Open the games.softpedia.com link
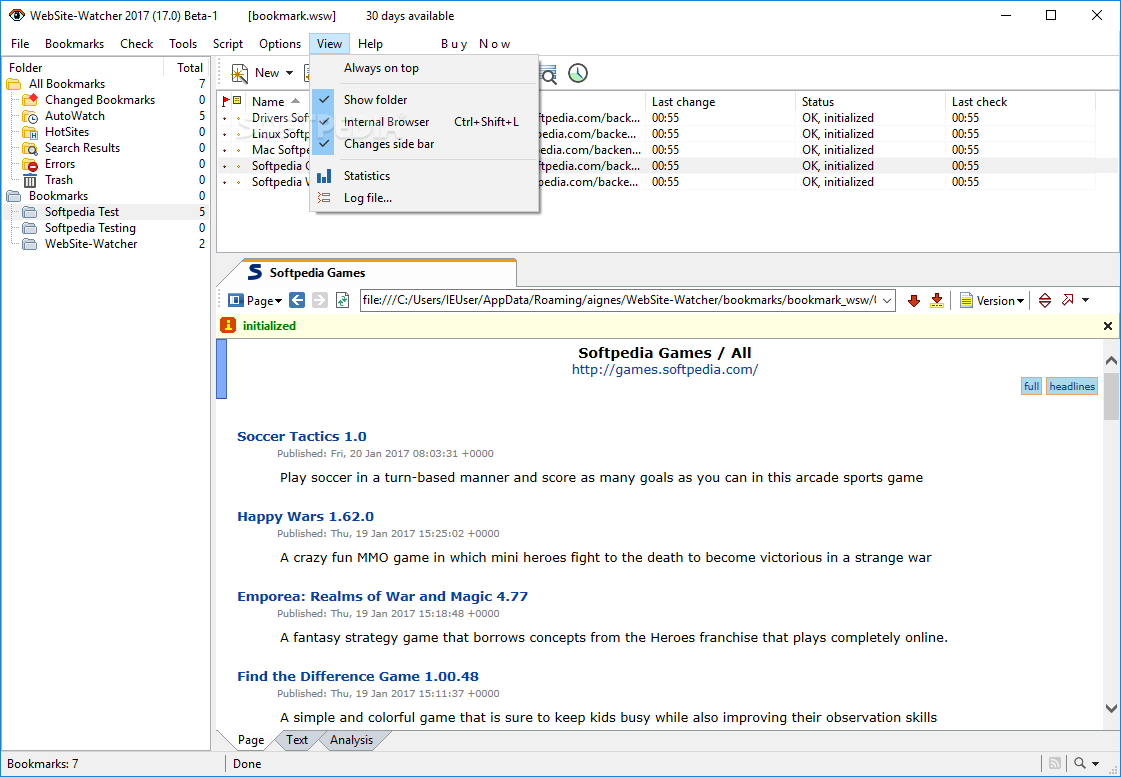The height and width of the screenshot is (777, 1121). pos(665,370)
